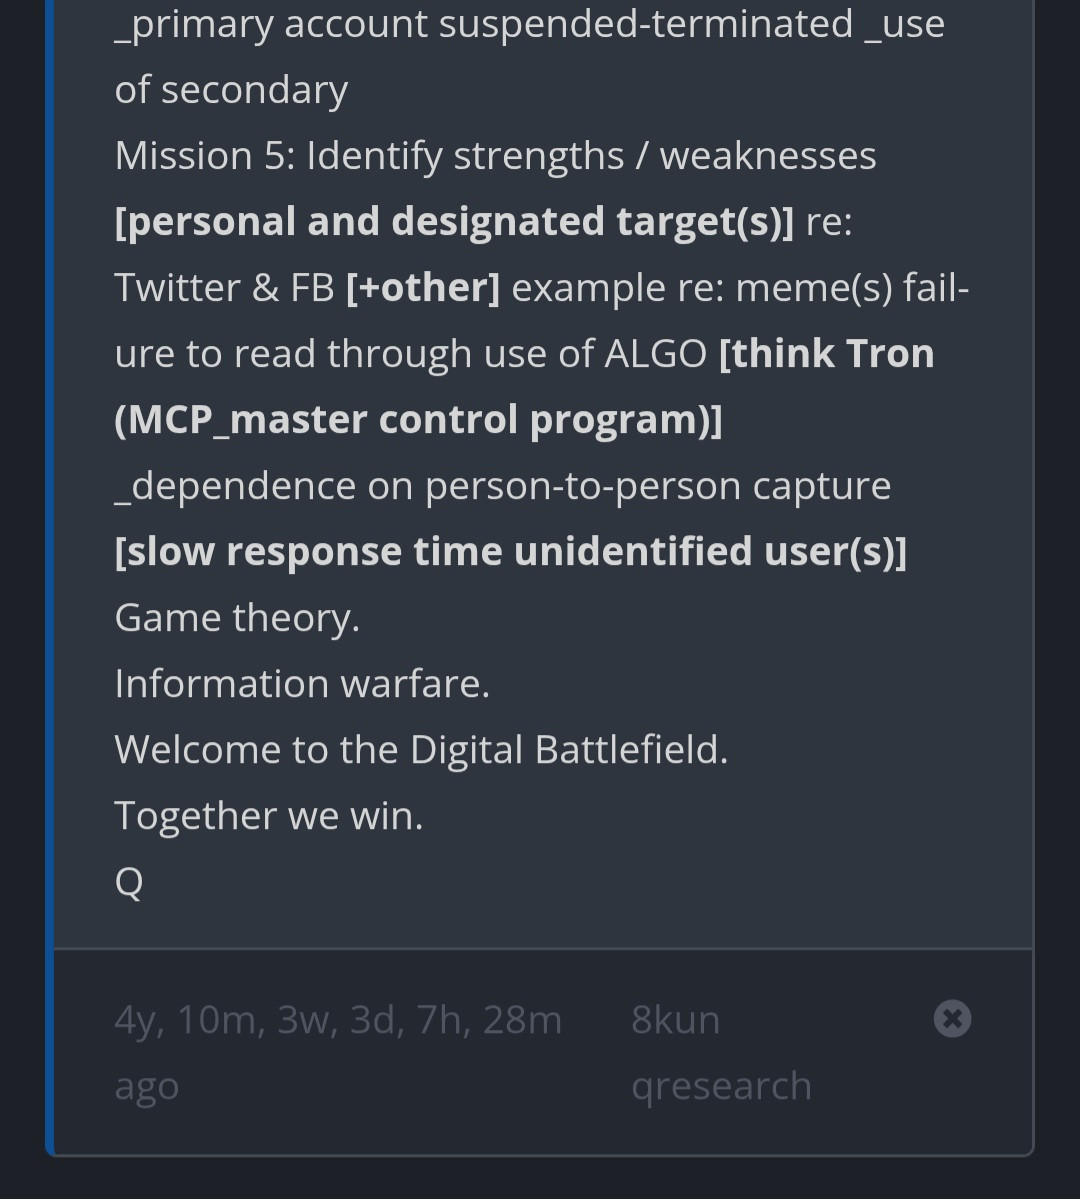Click the "Game theory." line
Viewport: 1080px width, 1199px height.
237,618
